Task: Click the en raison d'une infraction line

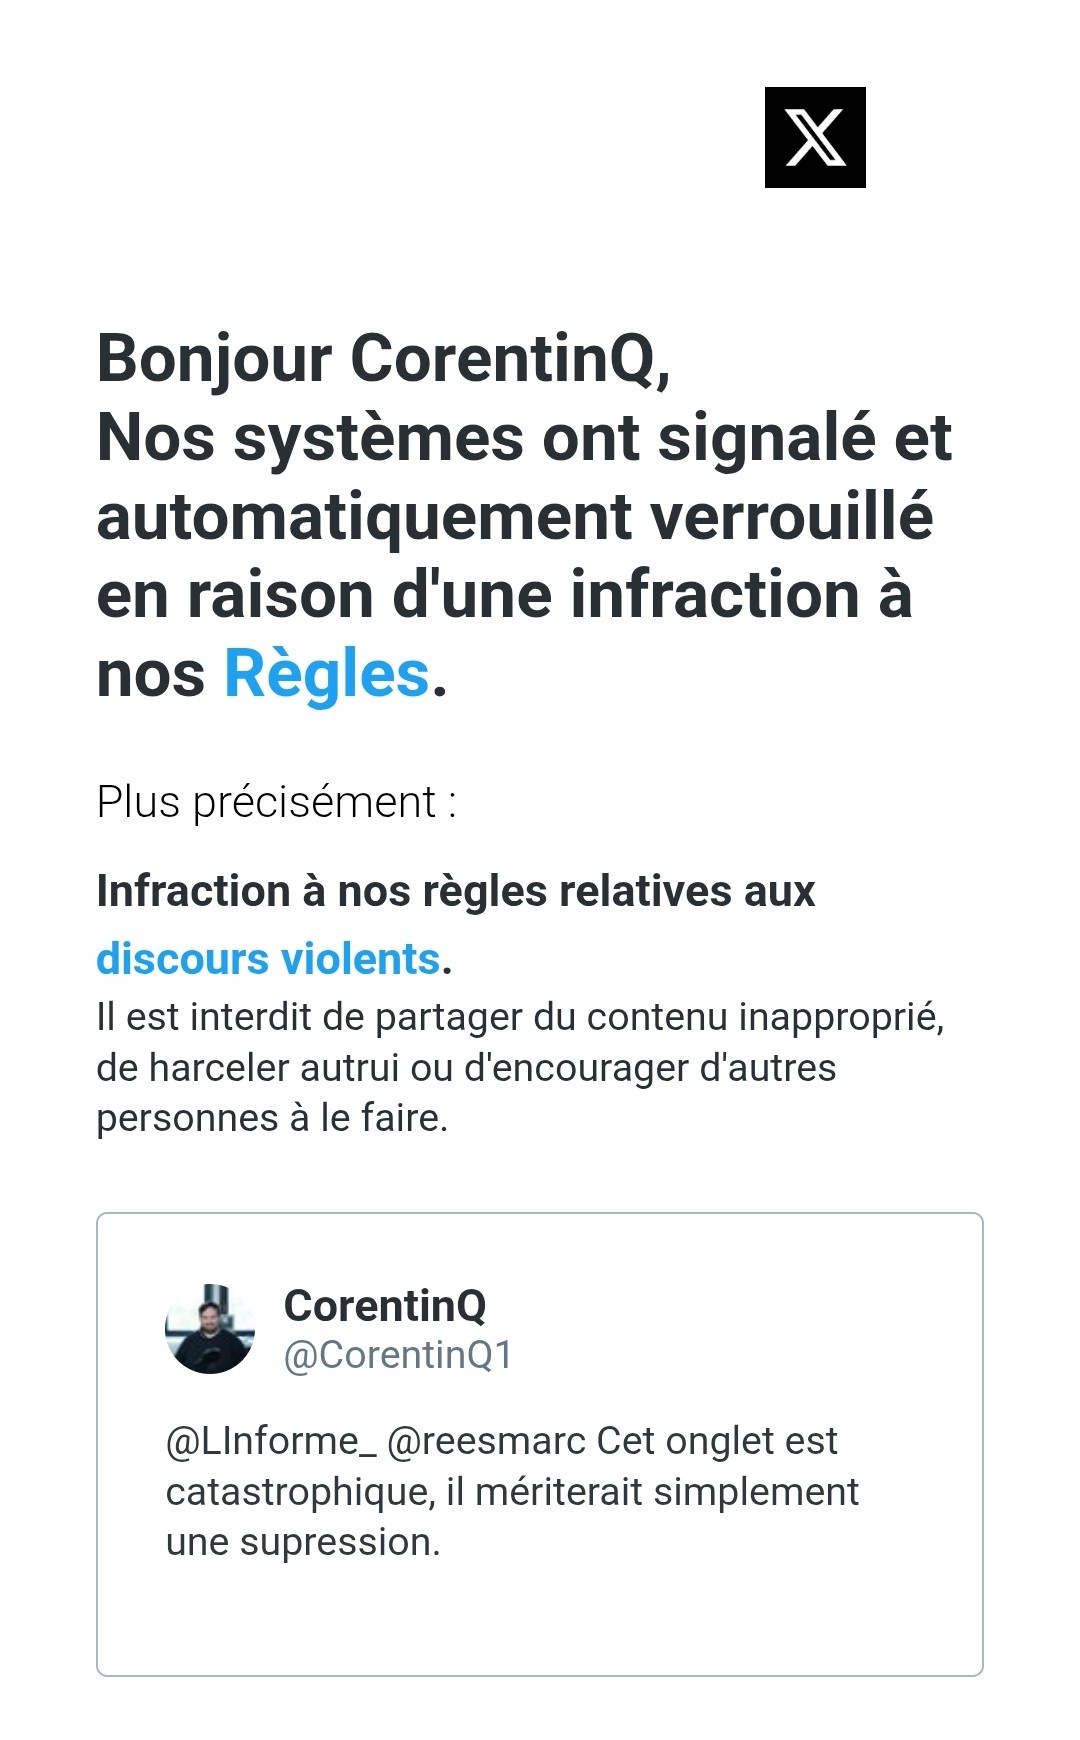Action: point(504,595)
